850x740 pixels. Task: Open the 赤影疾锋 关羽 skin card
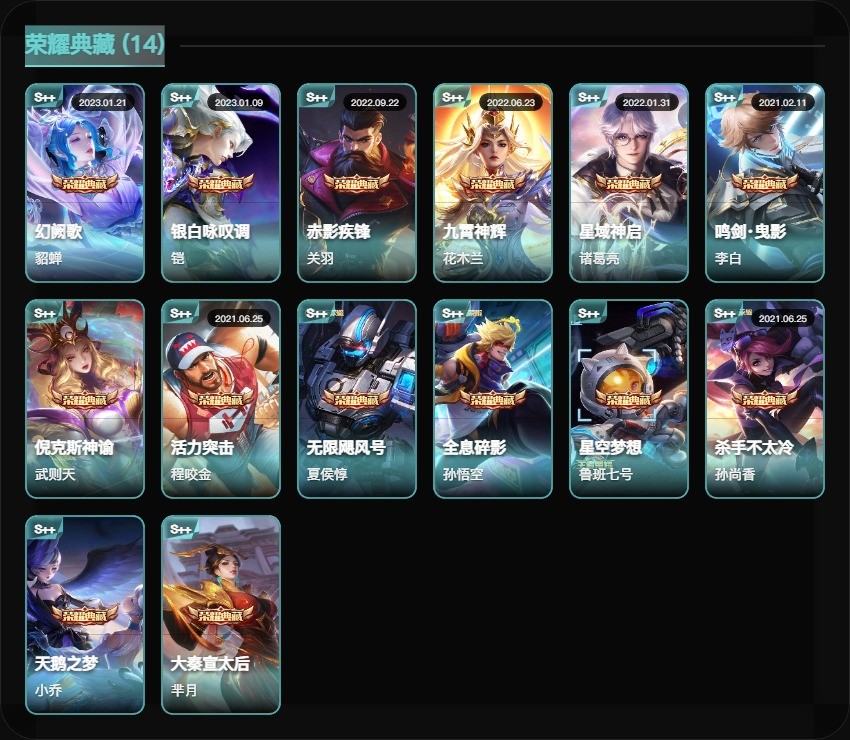[357, 183]
